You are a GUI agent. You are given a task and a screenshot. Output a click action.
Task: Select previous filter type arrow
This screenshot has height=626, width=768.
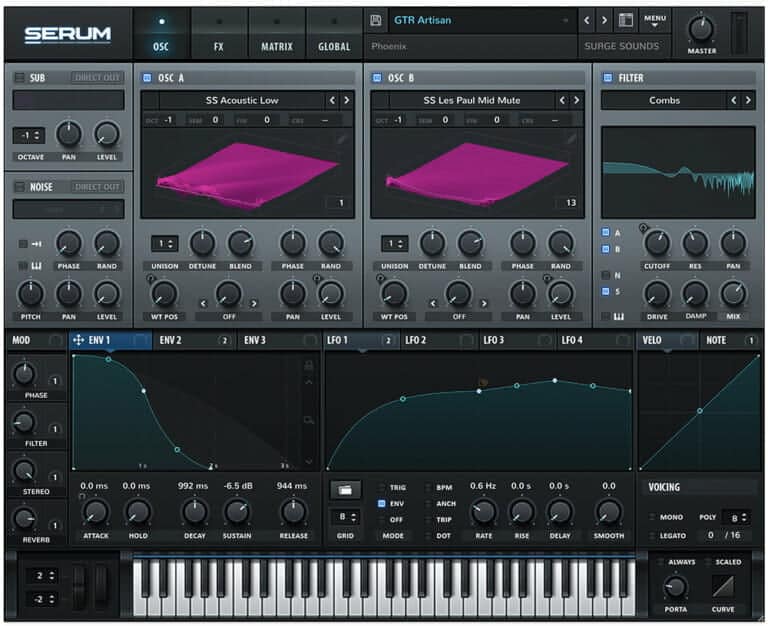pyautogui.click(x=734, y=100)
